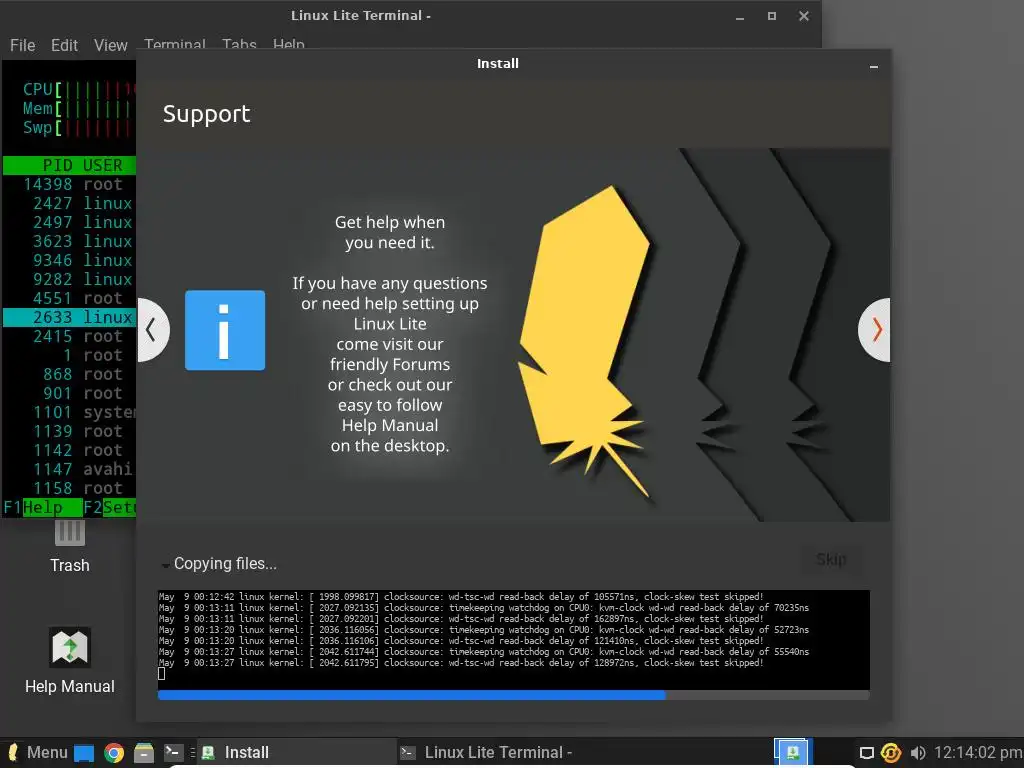
Task: Open the File menu in terminal
Action: (x=22, y=45)
